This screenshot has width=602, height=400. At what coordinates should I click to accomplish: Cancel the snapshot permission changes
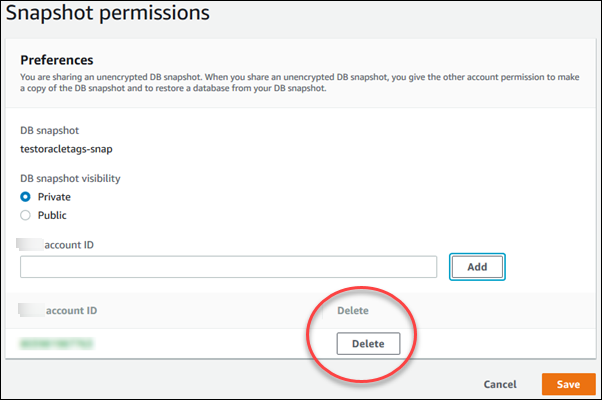(x=500, y=384)
